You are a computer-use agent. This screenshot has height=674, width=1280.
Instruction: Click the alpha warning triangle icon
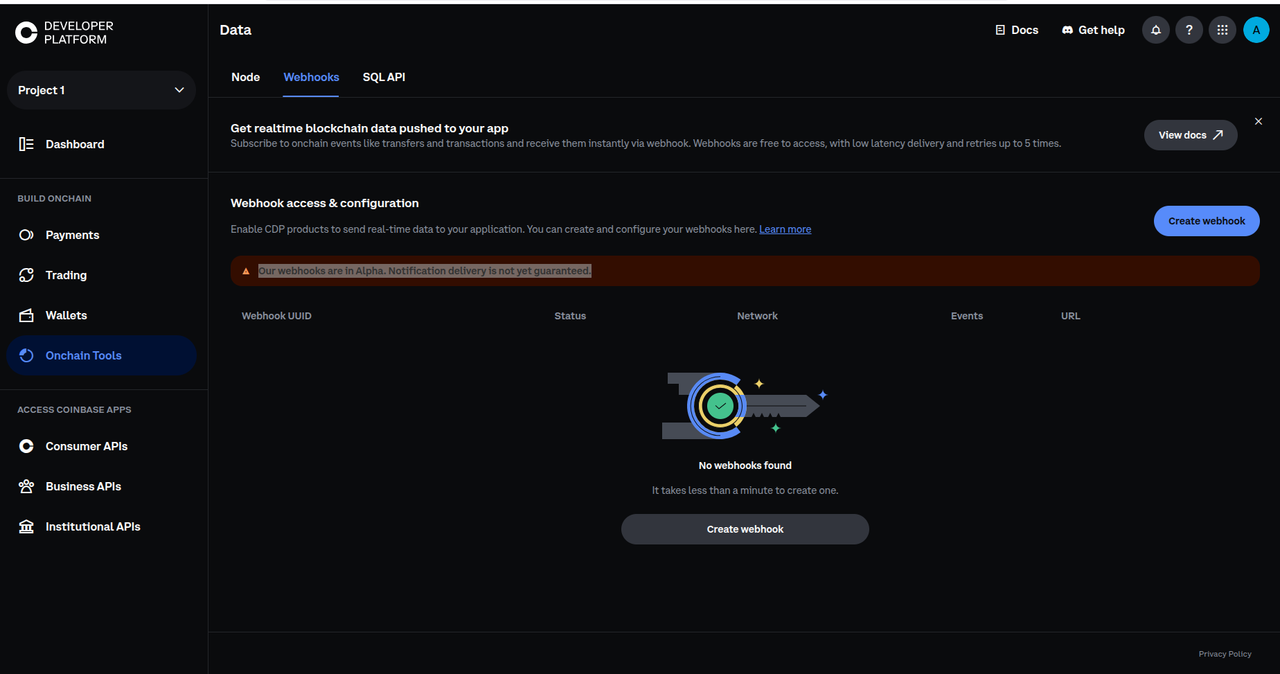click(x=246, y=271)
